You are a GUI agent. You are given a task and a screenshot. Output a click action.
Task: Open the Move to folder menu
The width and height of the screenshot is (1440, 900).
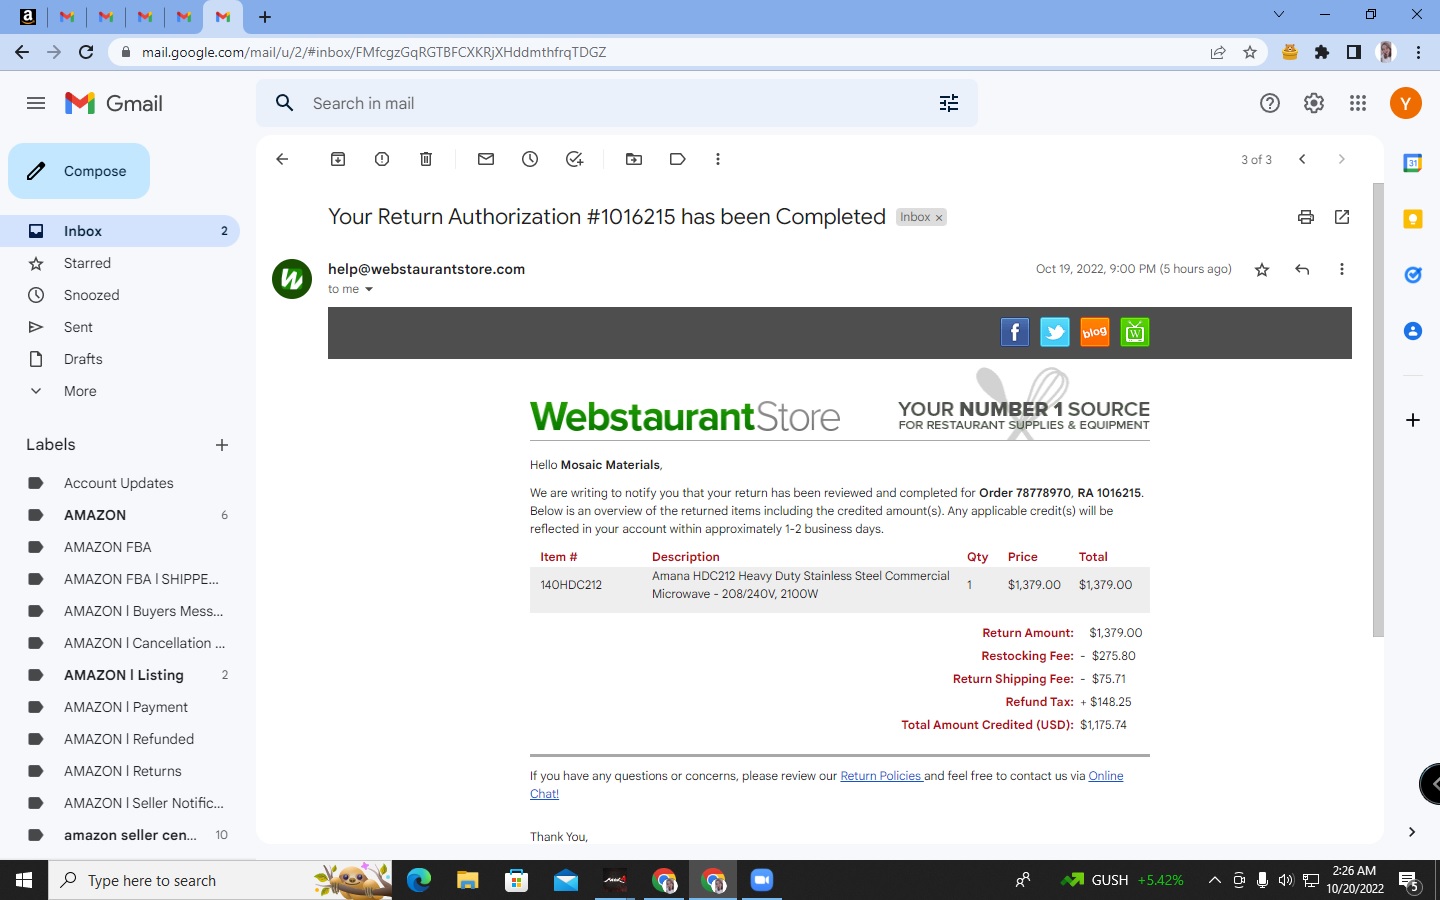[x=634, y=159]
